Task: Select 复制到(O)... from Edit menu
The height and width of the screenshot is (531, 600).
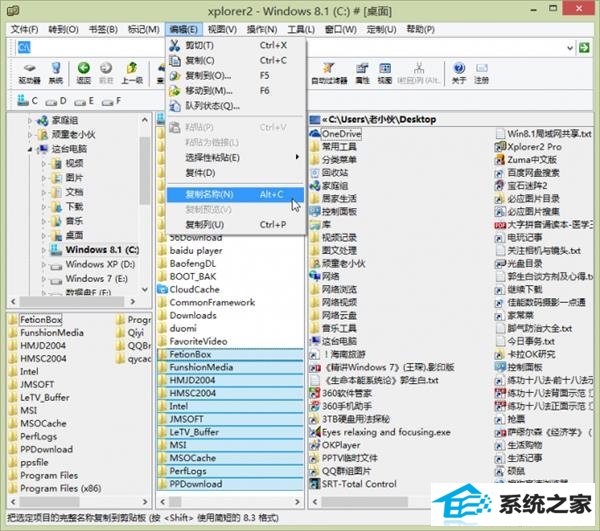Action: point(235,76)
